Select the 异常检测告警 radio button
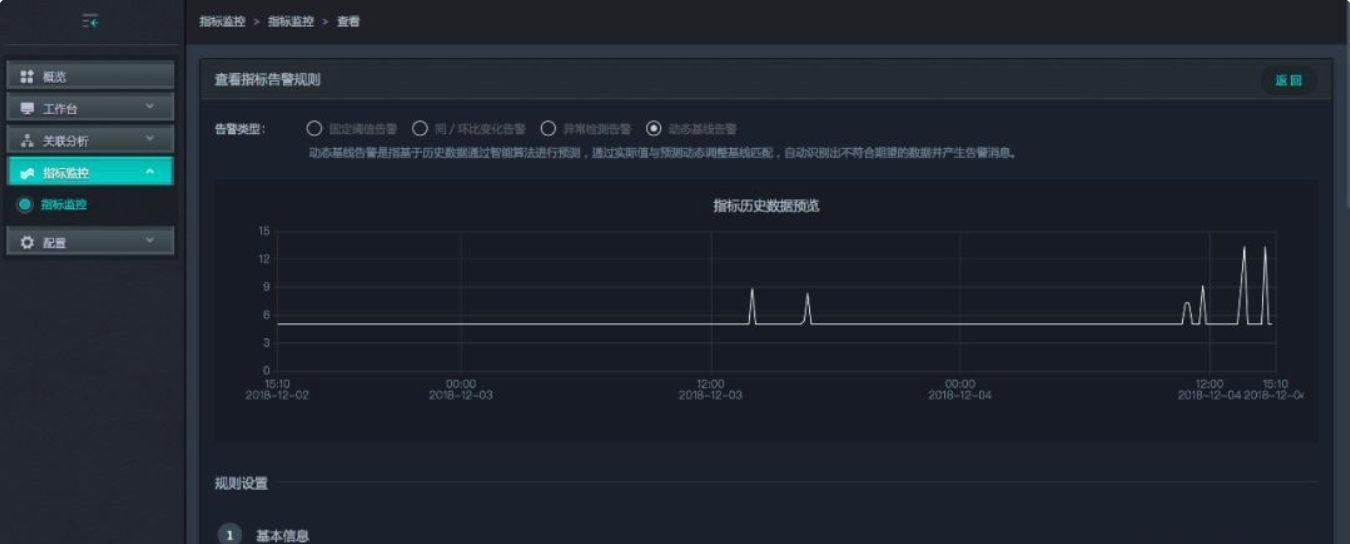 coord(548,129)
